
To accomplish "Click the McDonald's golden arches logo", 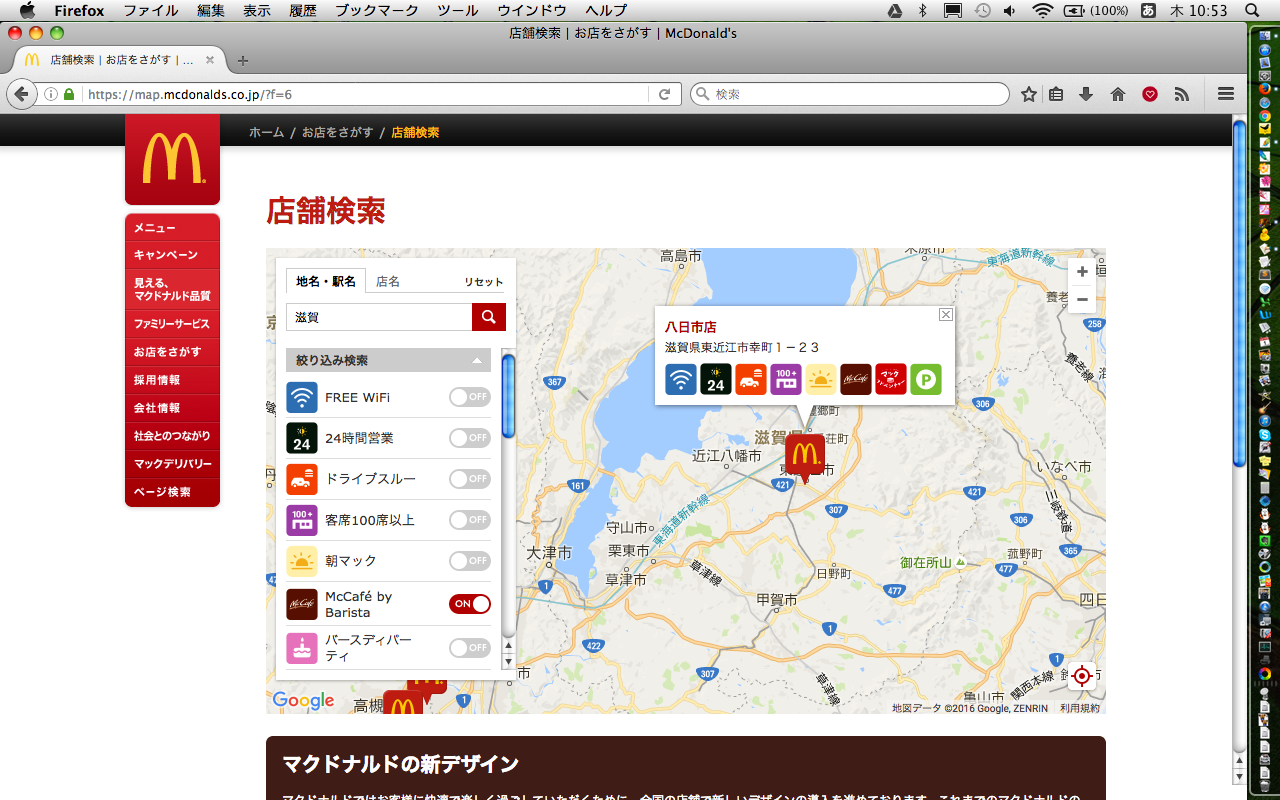I will (x=172, y=159).
